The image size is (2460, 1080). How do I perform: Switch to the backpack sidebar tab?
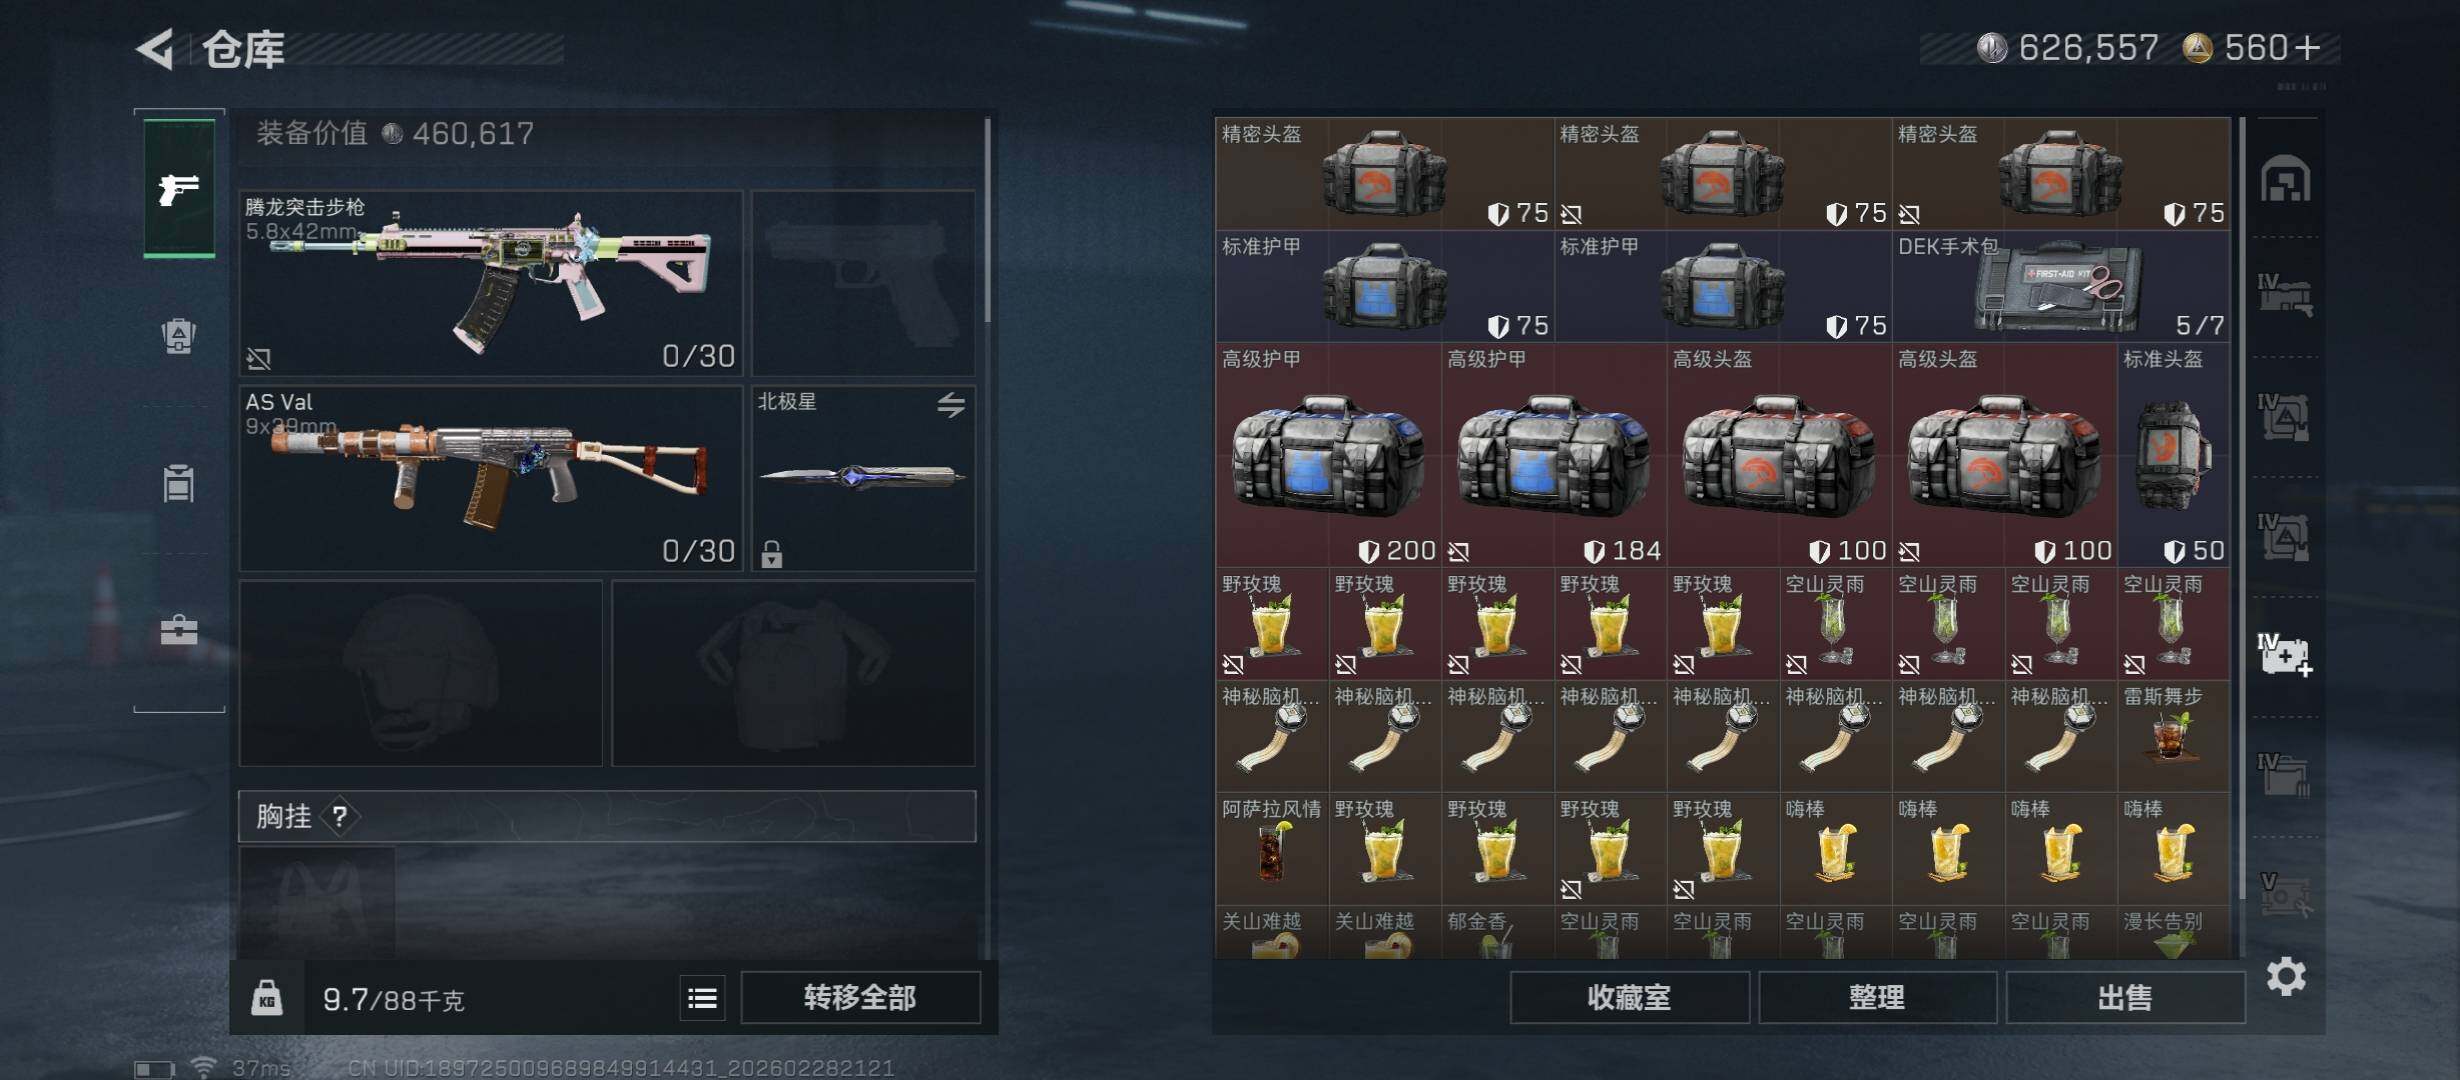[x=179, y=336]
